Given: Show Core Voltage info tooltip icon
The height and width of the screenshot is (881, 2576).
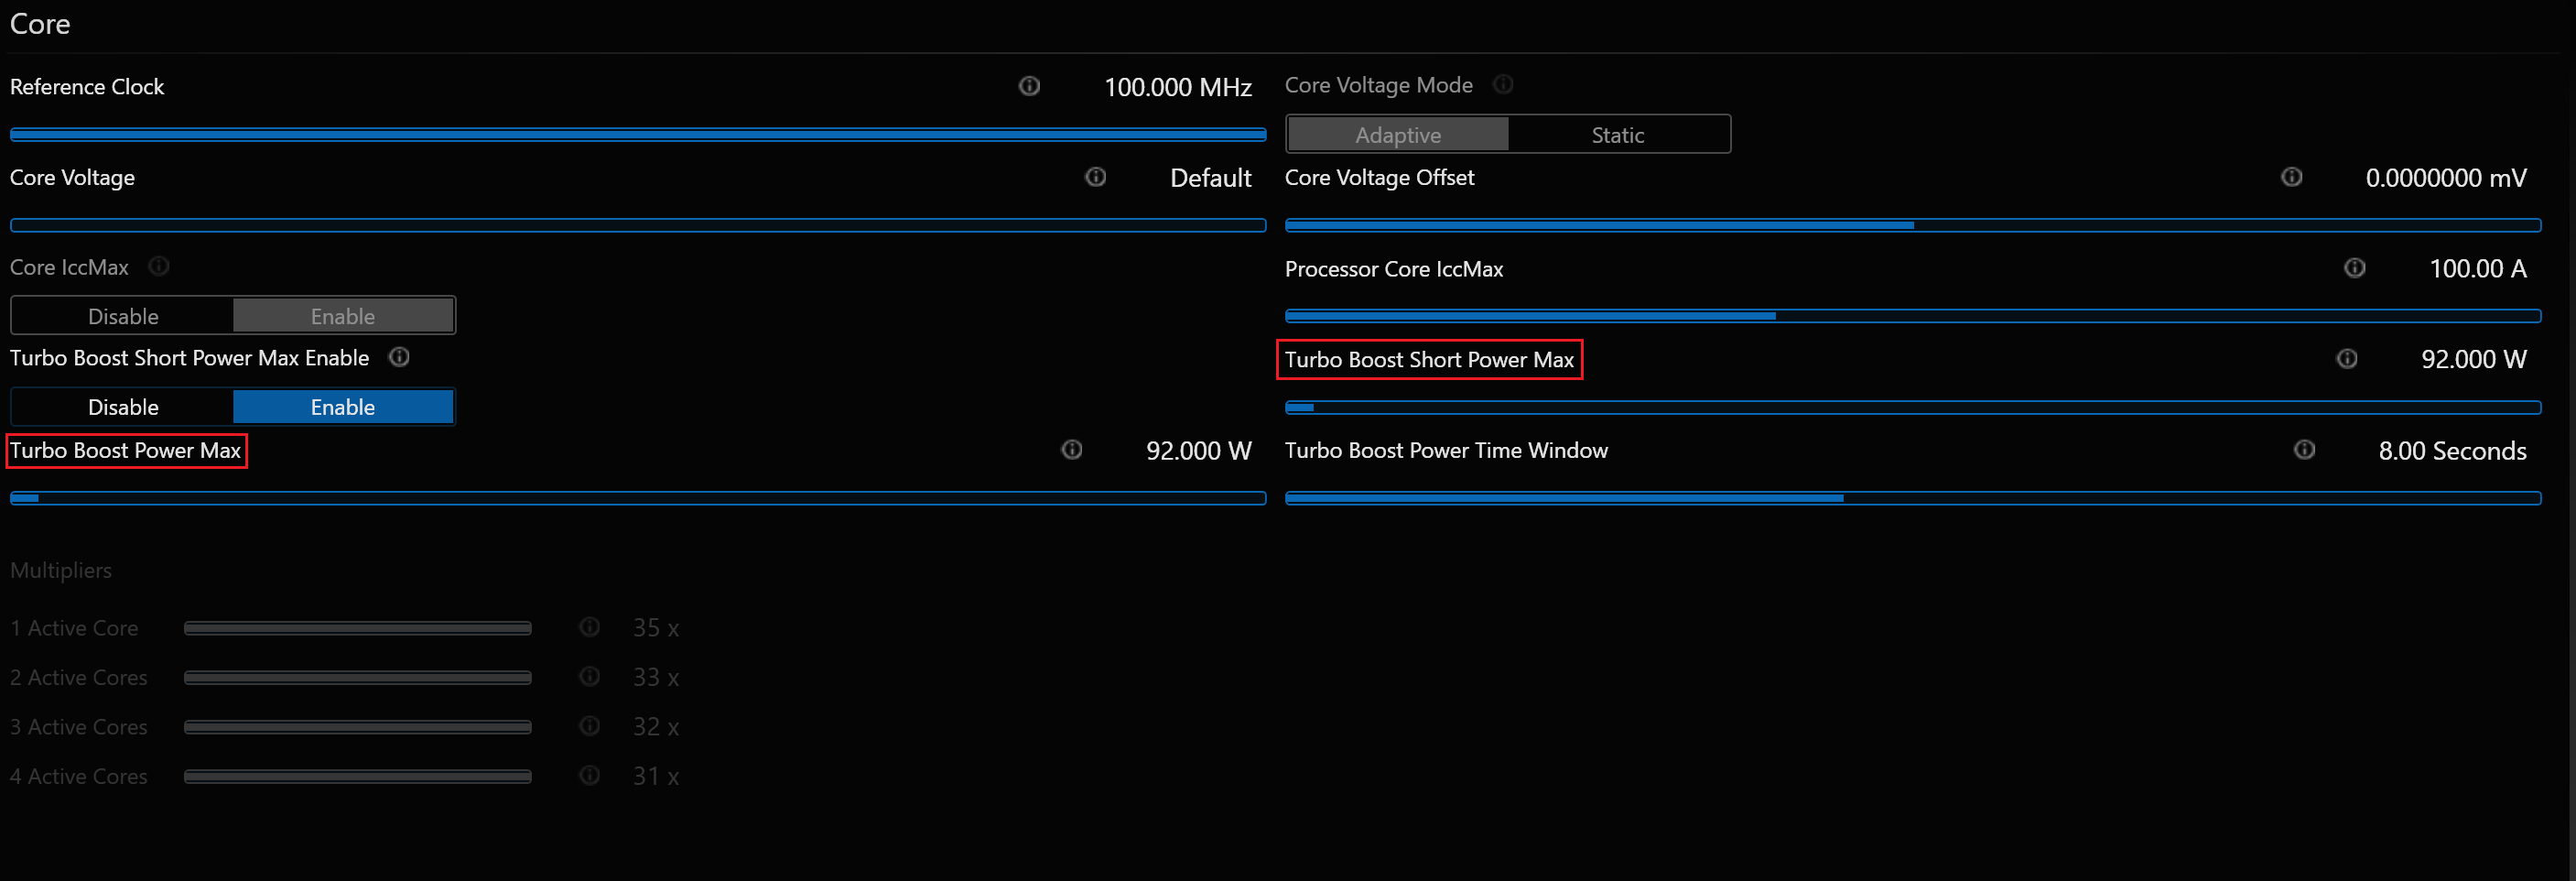Looking at the screenshot, I should (1096, 177).
